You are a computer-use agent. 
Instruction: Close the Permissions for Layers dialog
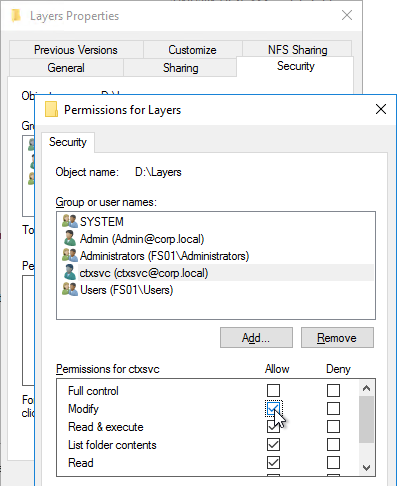coord(381,109)
